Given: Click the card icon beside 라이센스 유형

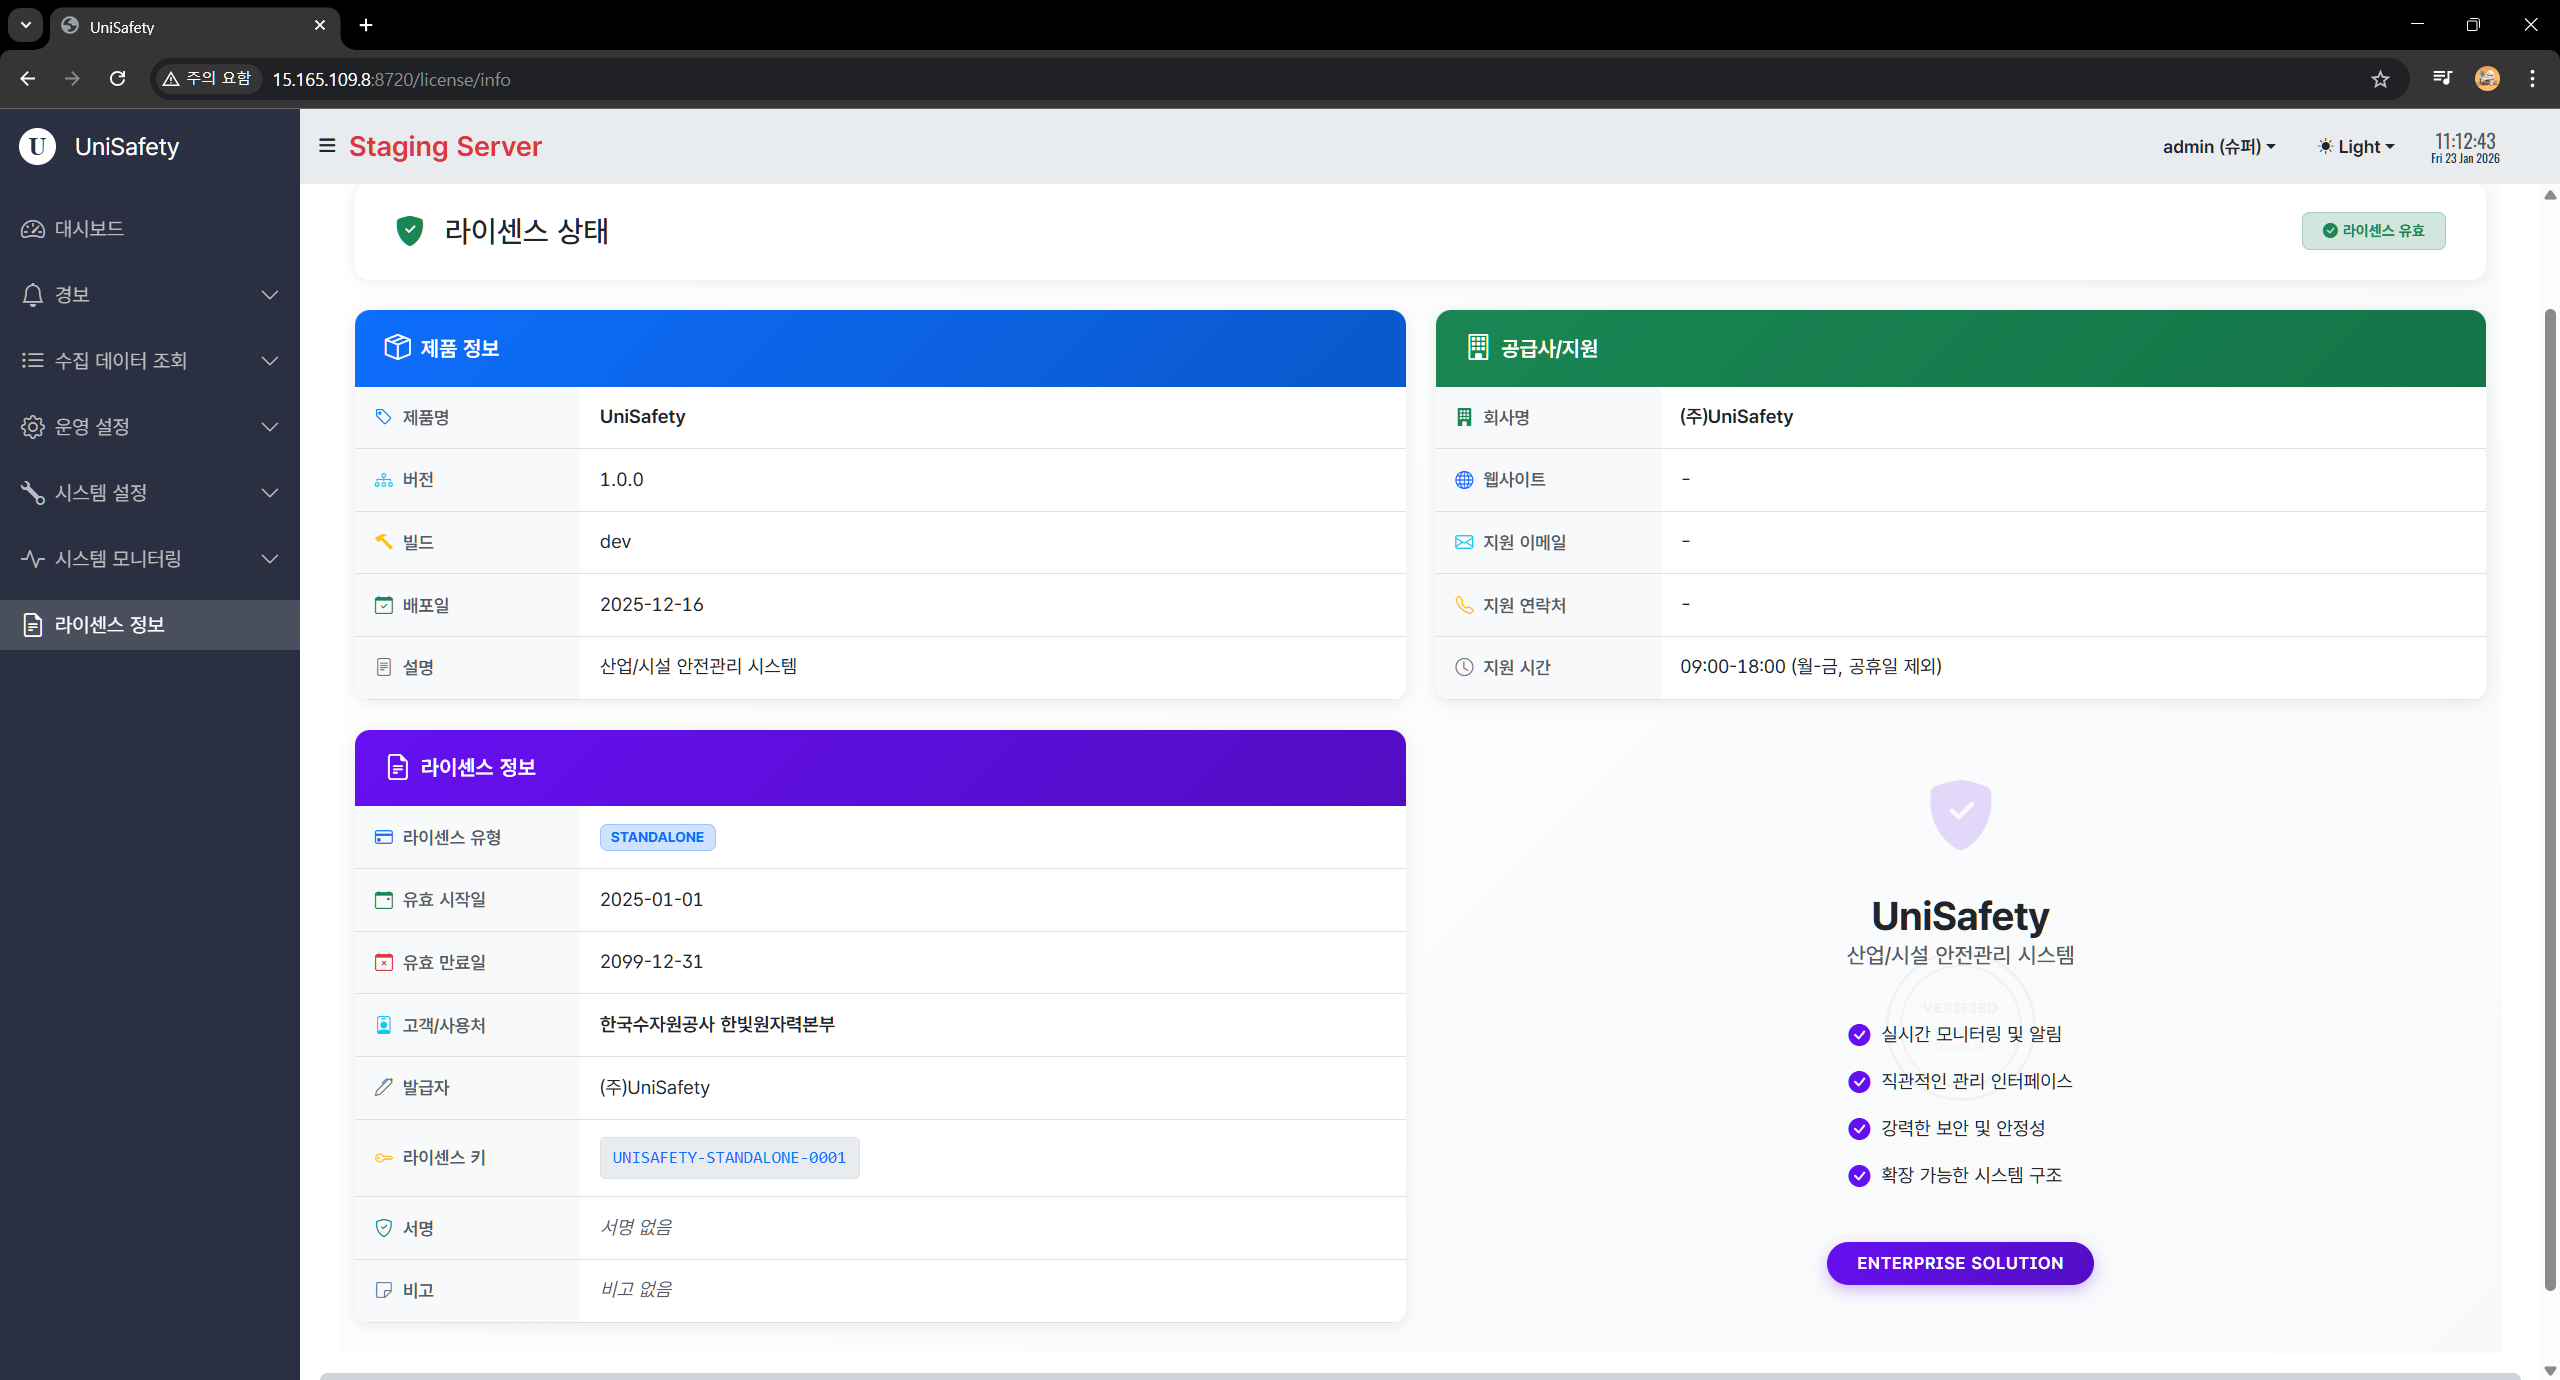Looking at the screenshot, I should coord(383,837).
